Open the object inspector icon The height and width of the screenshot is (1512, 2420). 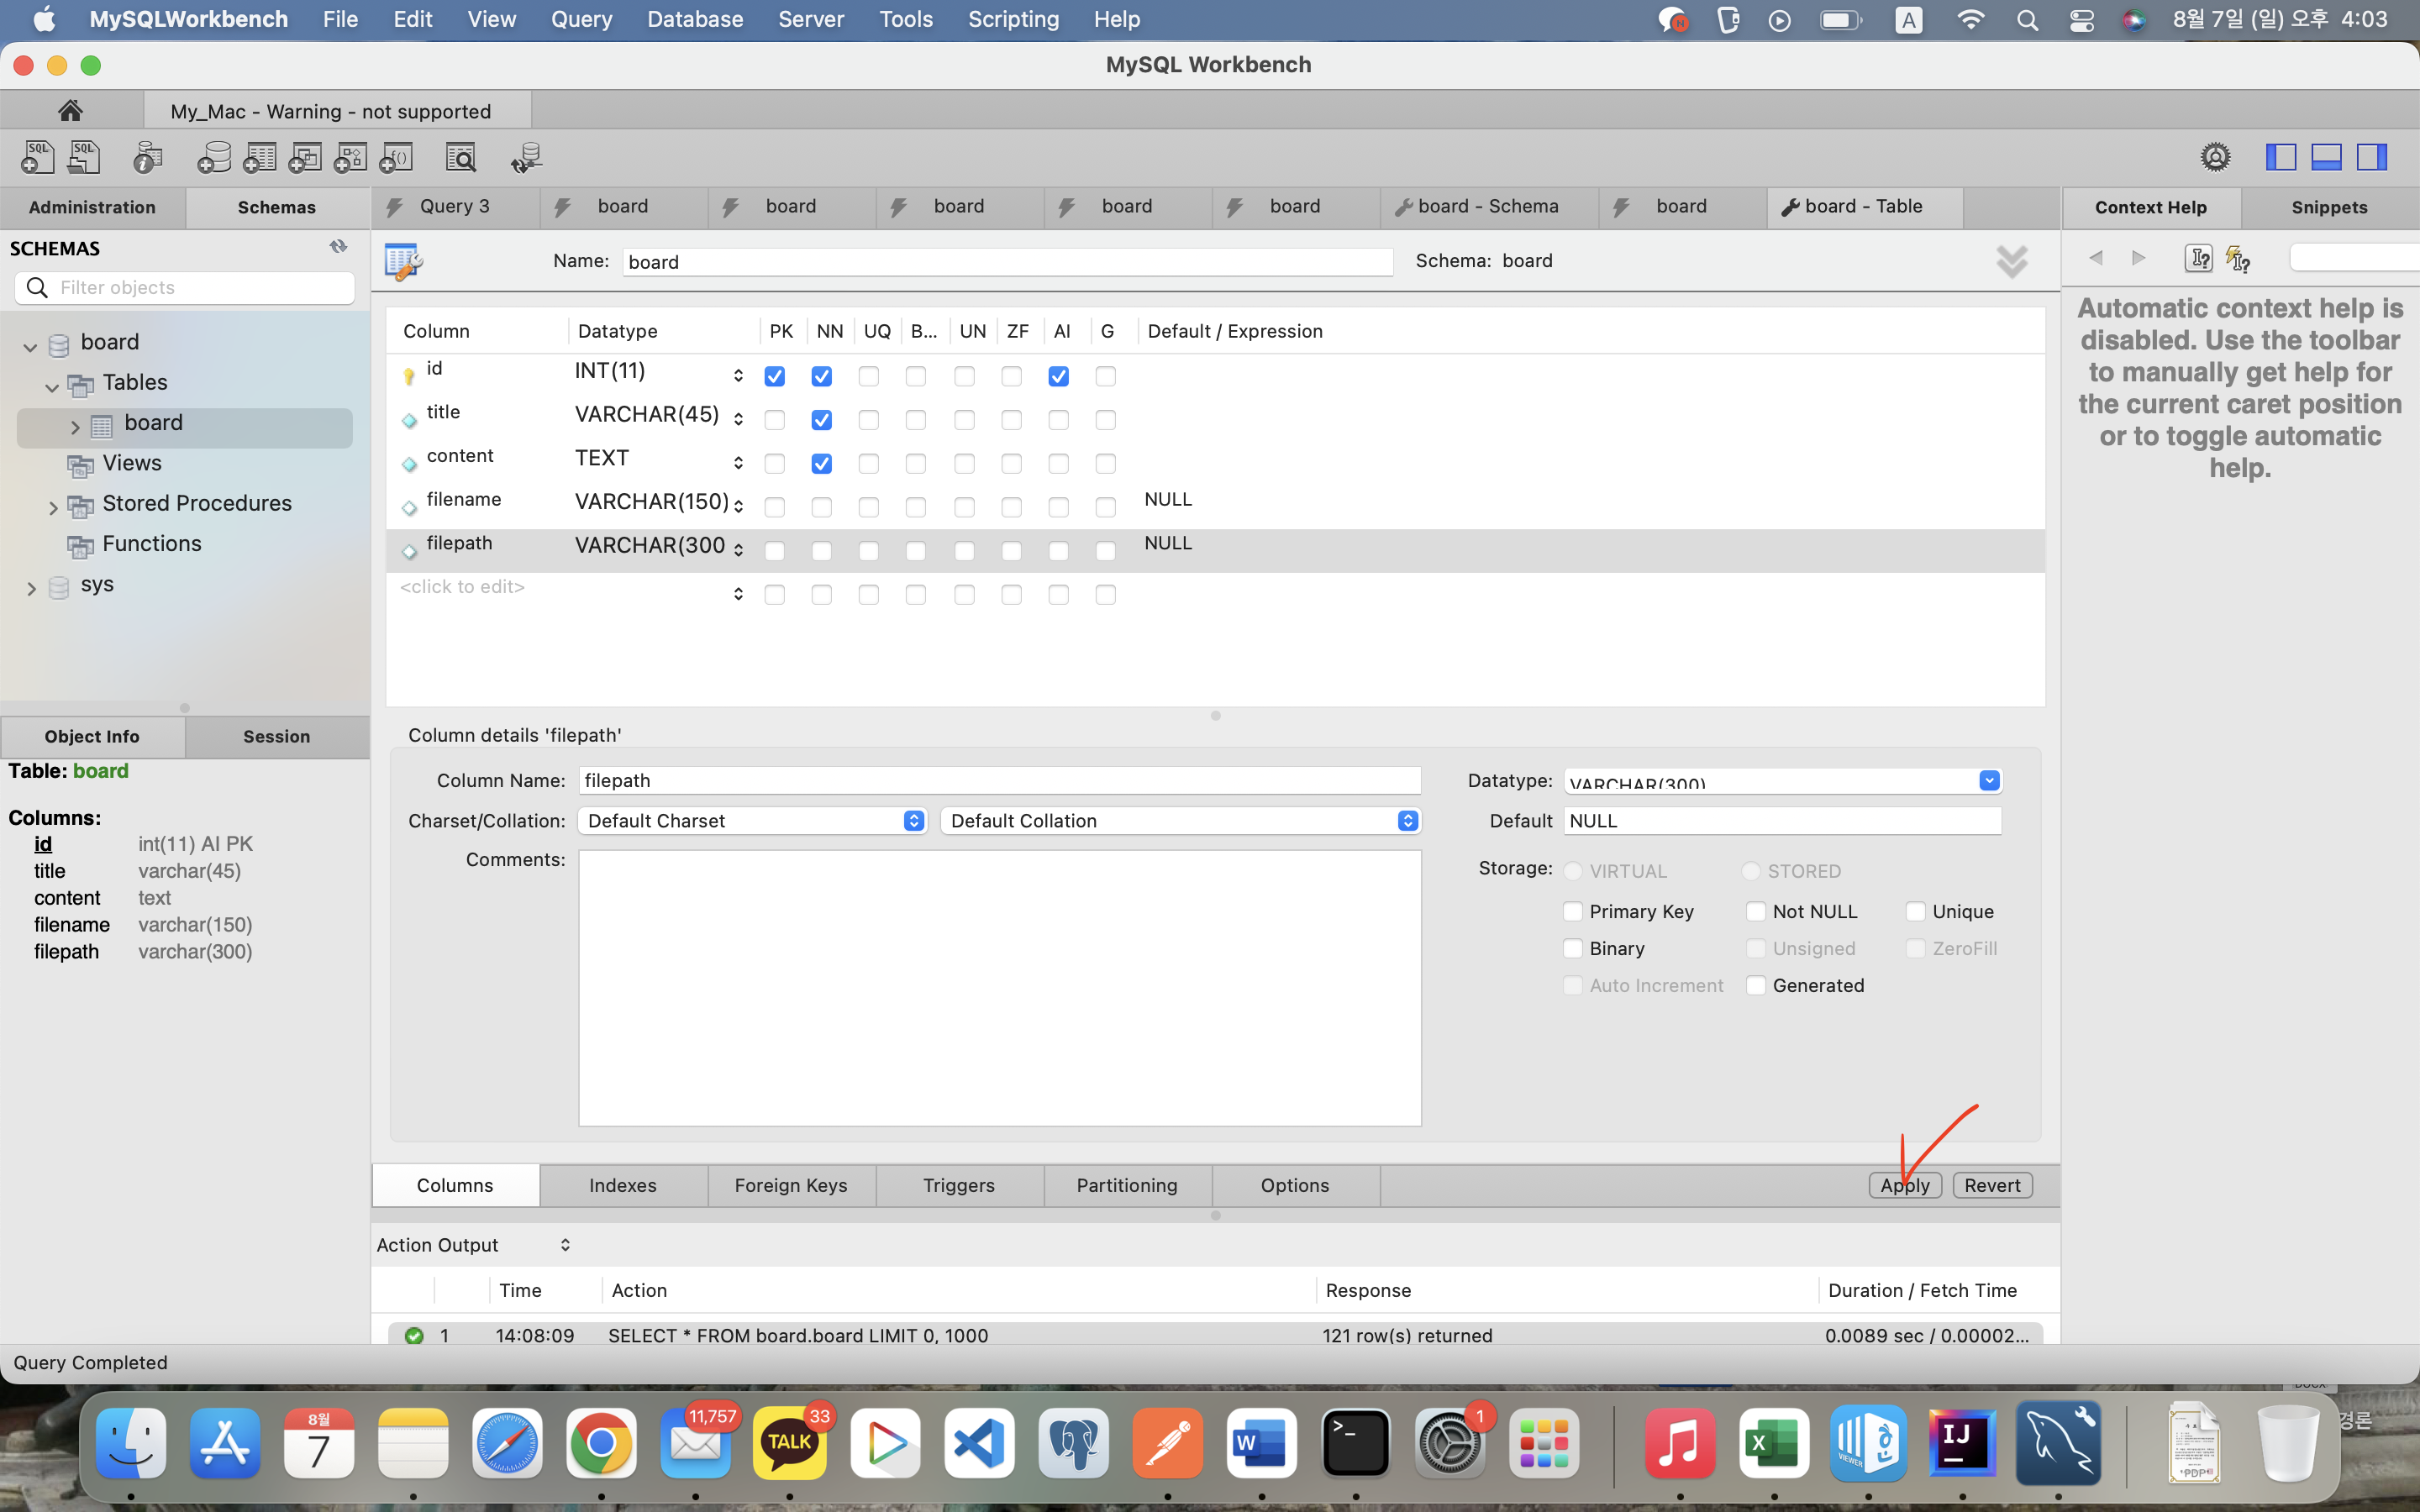coord(148,157)
